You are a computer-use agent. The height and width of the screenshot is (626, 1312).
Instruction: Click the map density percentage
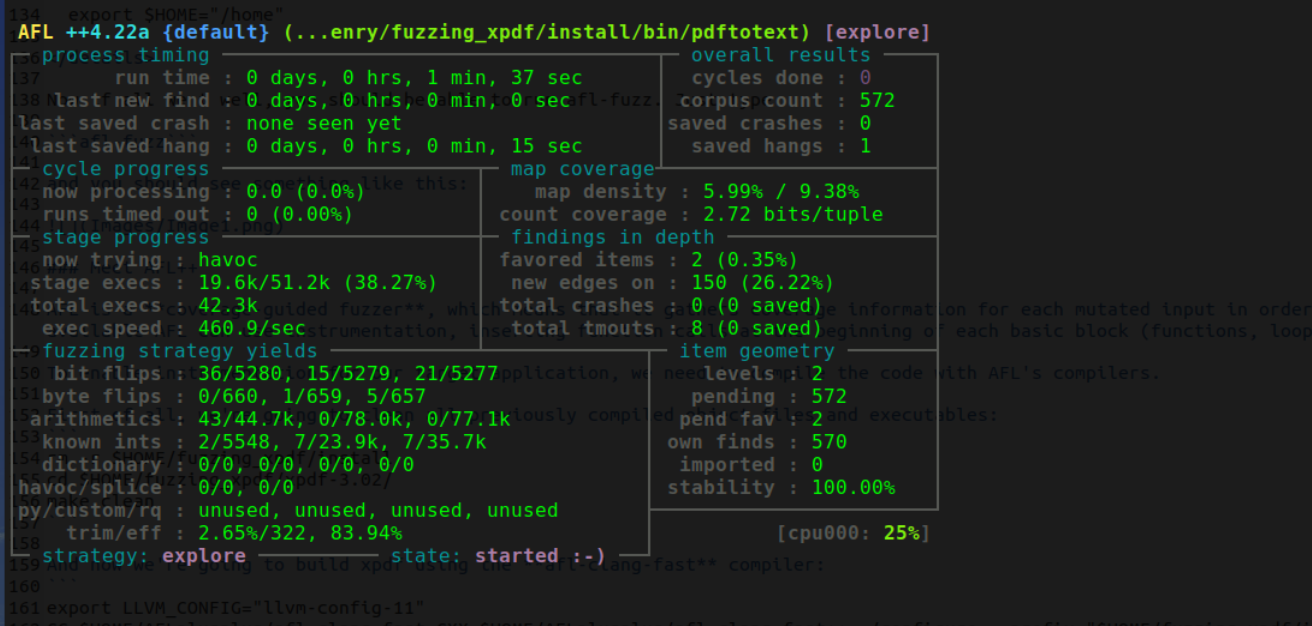[x=780, y=192]
